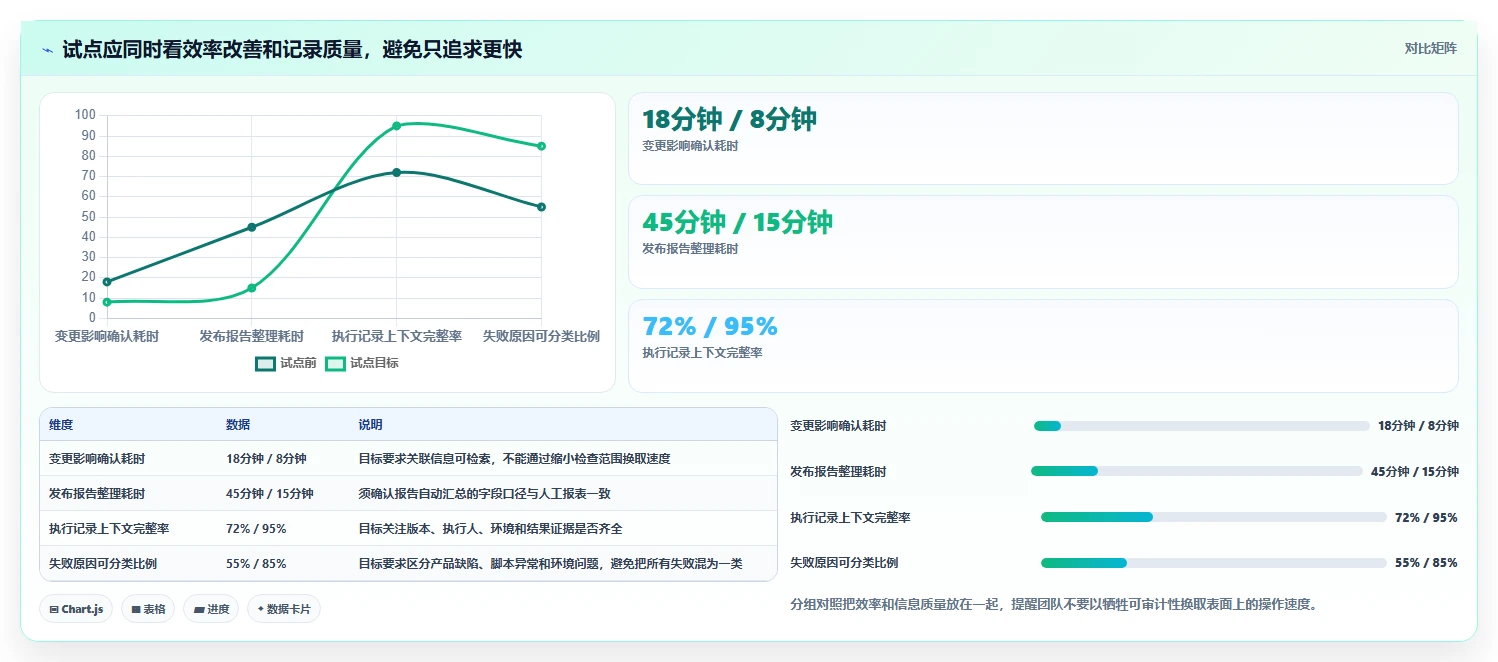Image resolution: width=1498 pixels, height=662 pixels.
Task: Toggle the 试点目标 legend swatch
Action: (x=335, y=364)
